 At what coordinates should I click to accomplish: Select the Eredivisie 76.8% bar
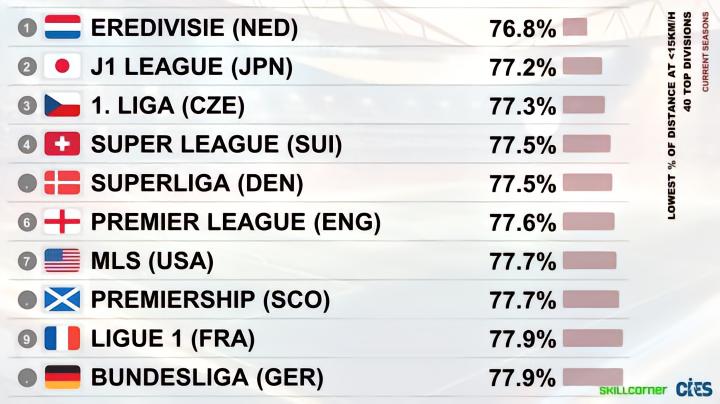pyautogui.click(x=575, y=27)
